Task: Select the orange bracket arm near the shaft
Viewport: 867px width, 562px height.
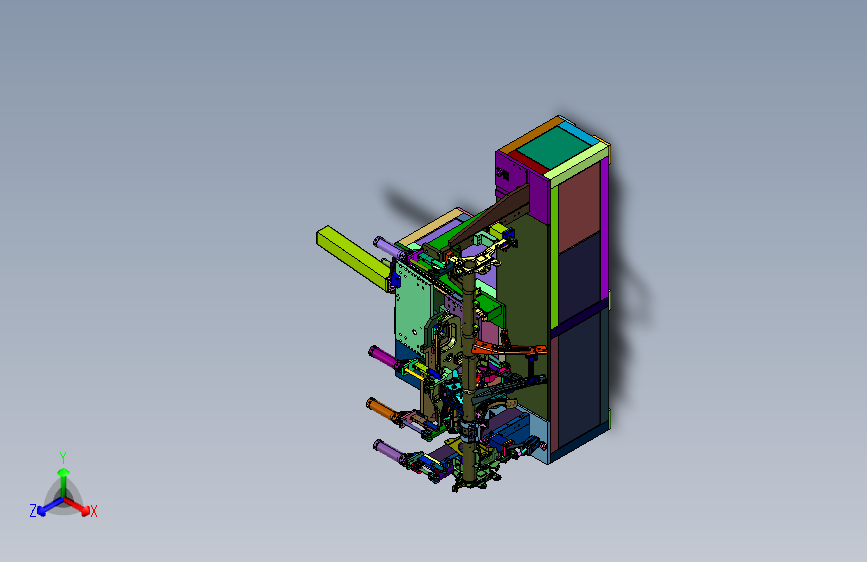Action: point(508,349)
